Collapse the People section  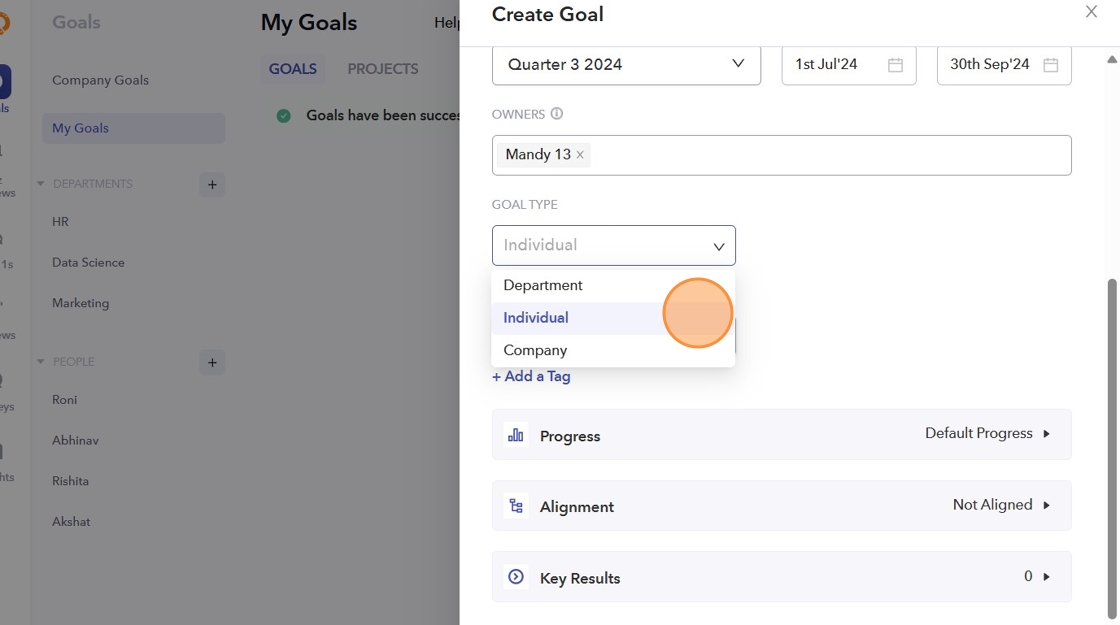(41, 362)
